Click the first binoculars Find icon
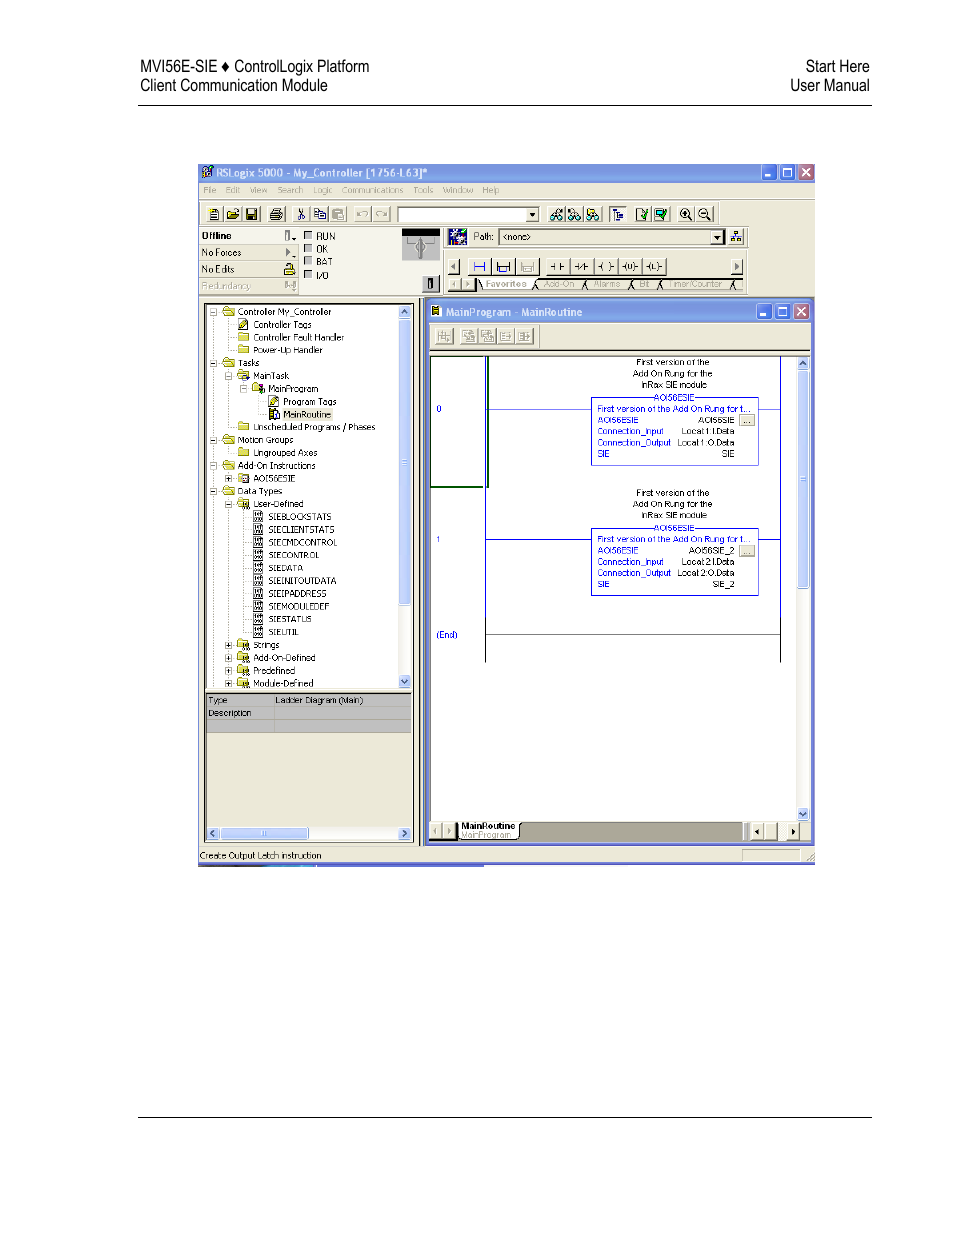This screenshot has height=1235, width=954. (x=557, y=214)
